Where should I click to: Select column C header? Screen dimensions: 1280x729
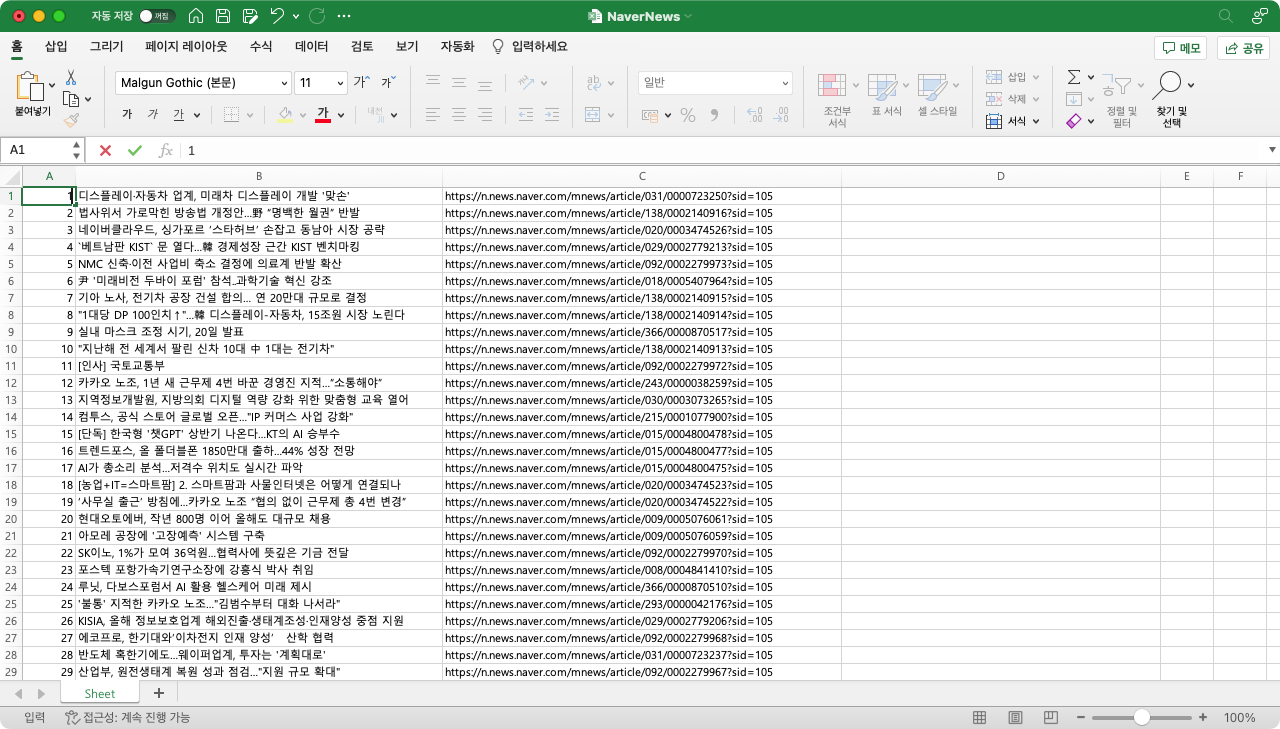pos(642,176)
